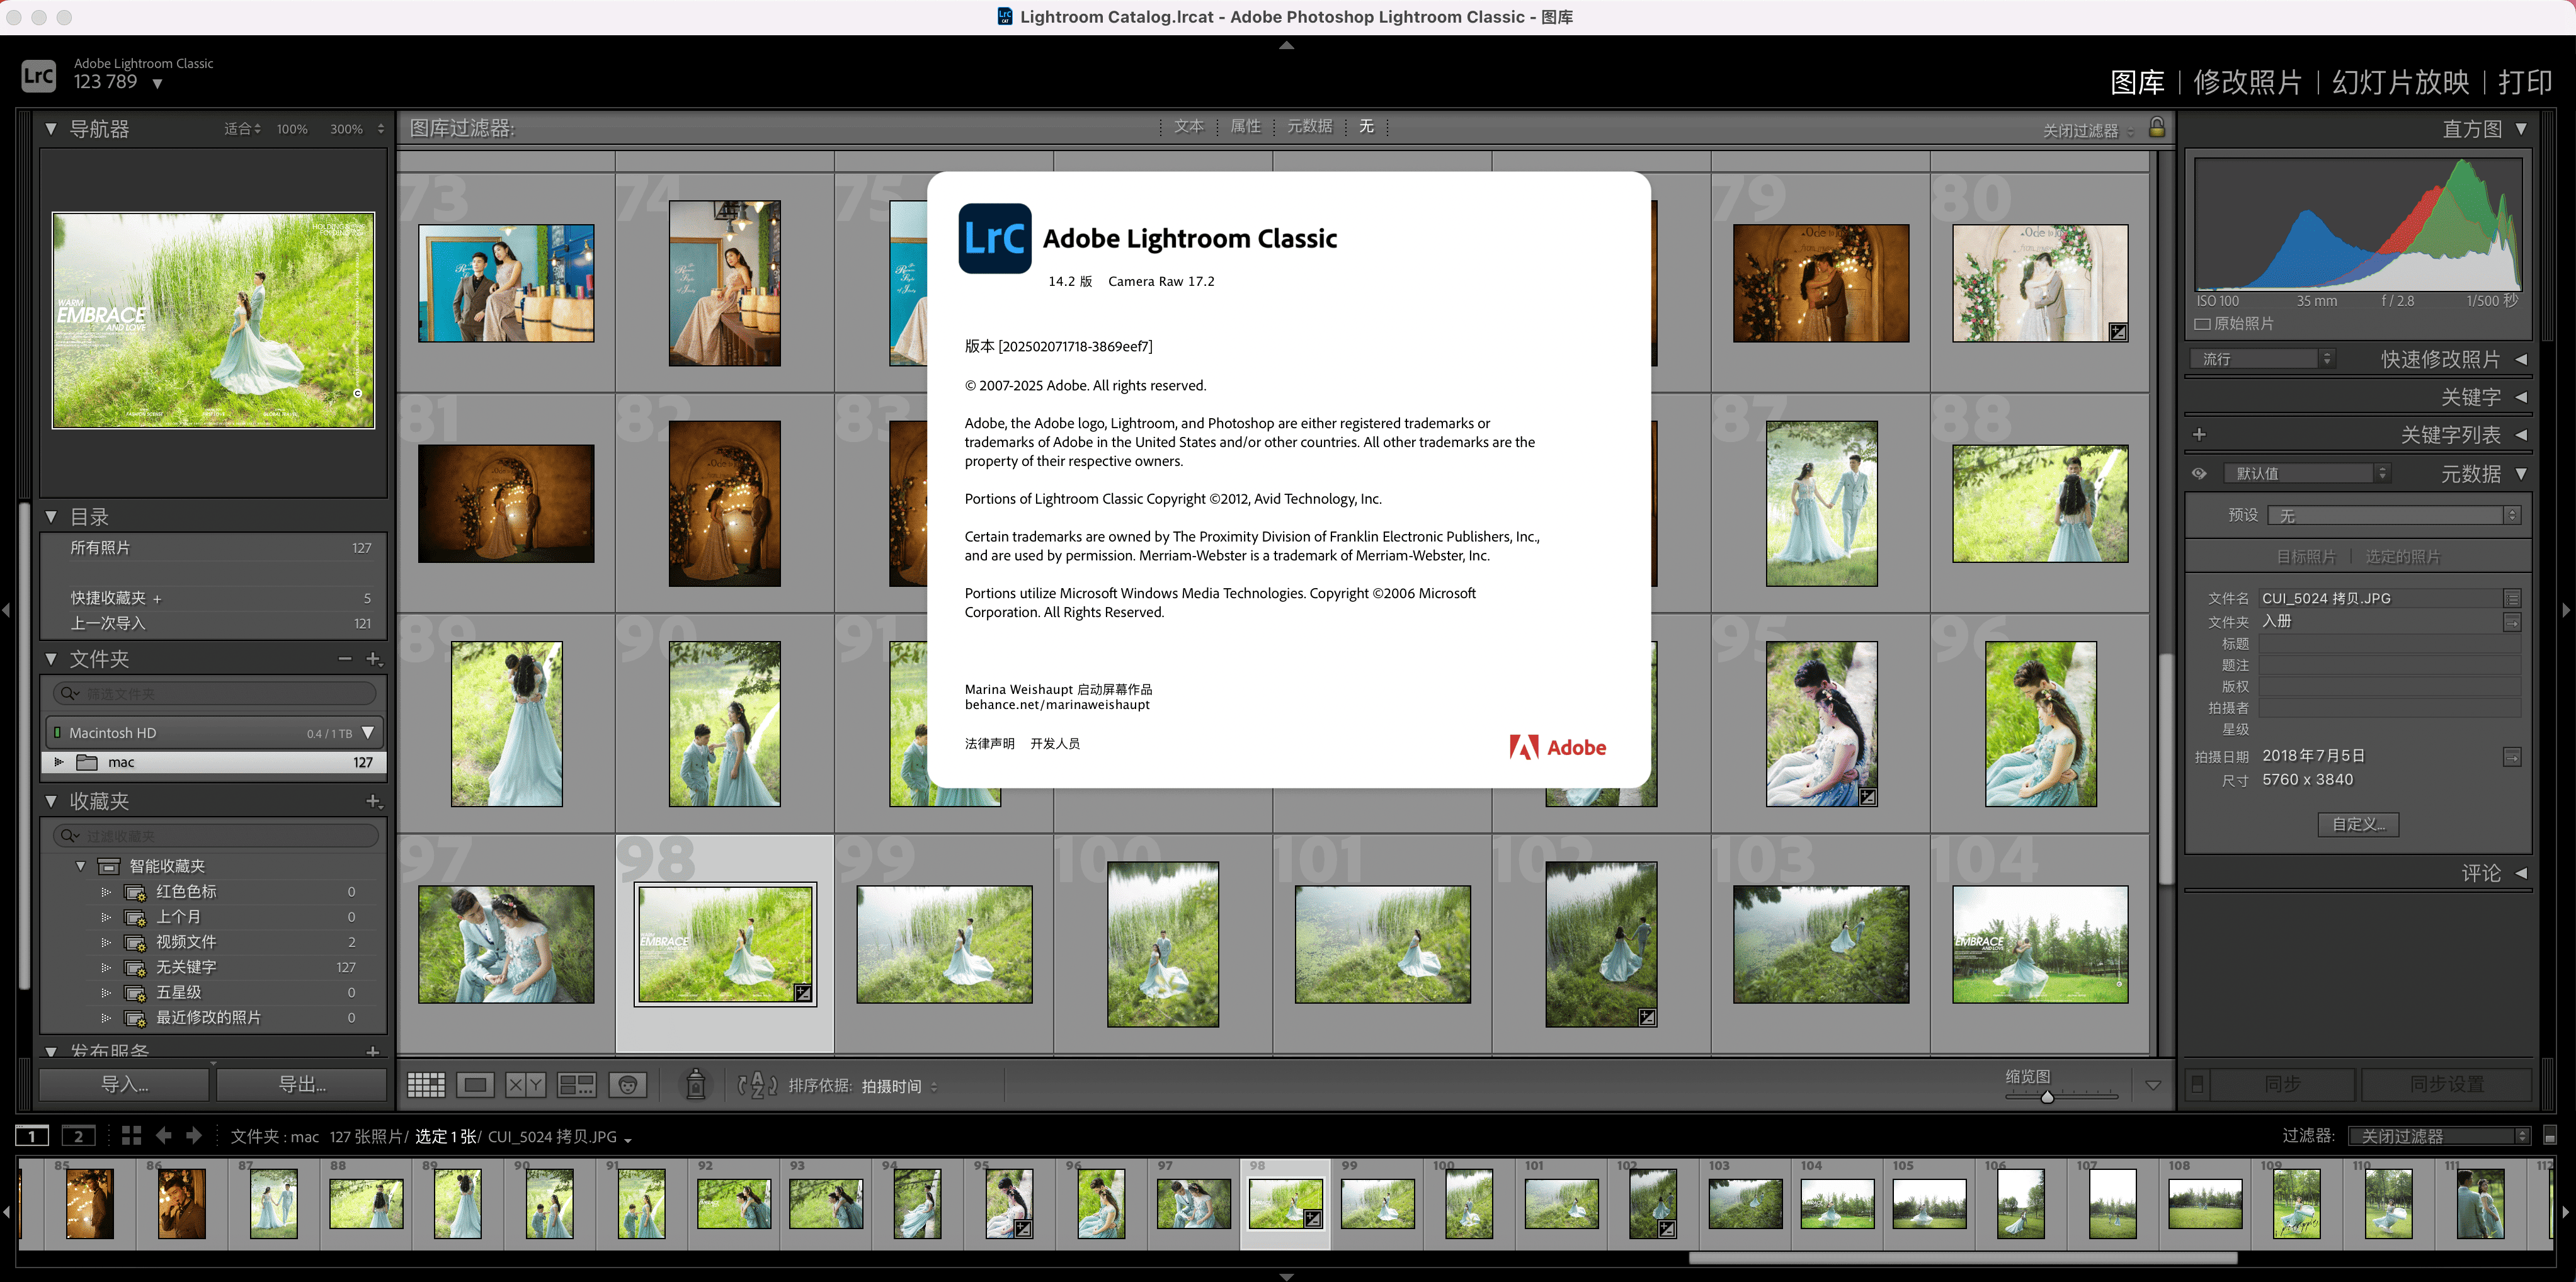This screenshot has height=1282, width=2576.
Task: Click the filter lock icon
Action: pos(2157,128)
